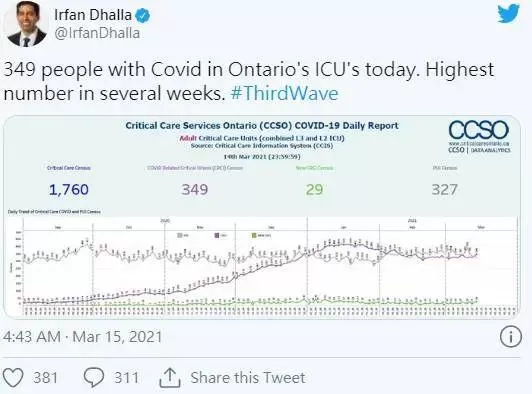Viewport: 532px width, 394px height.
Task: Click Share this Tweet text
Action: coord(248,378)
